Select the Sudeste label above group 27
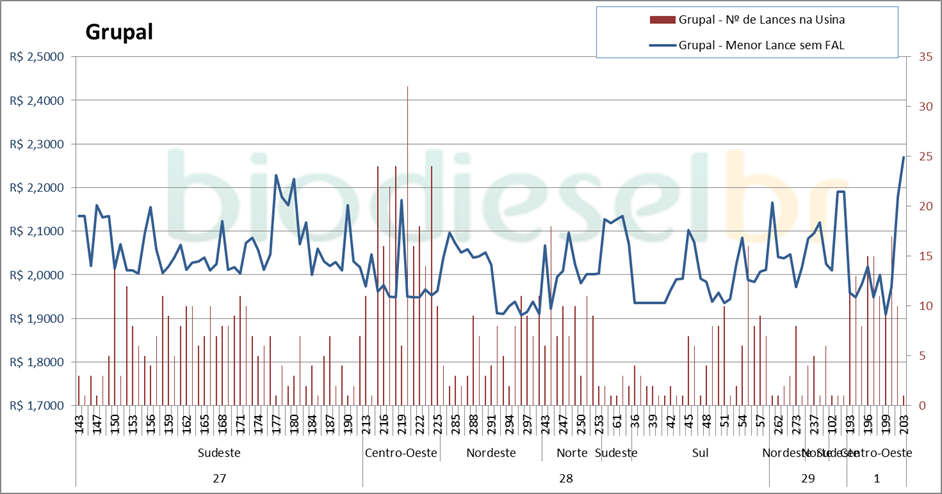Image resolution: width=942 pixels, height=494 pixels. coord(218,453)
